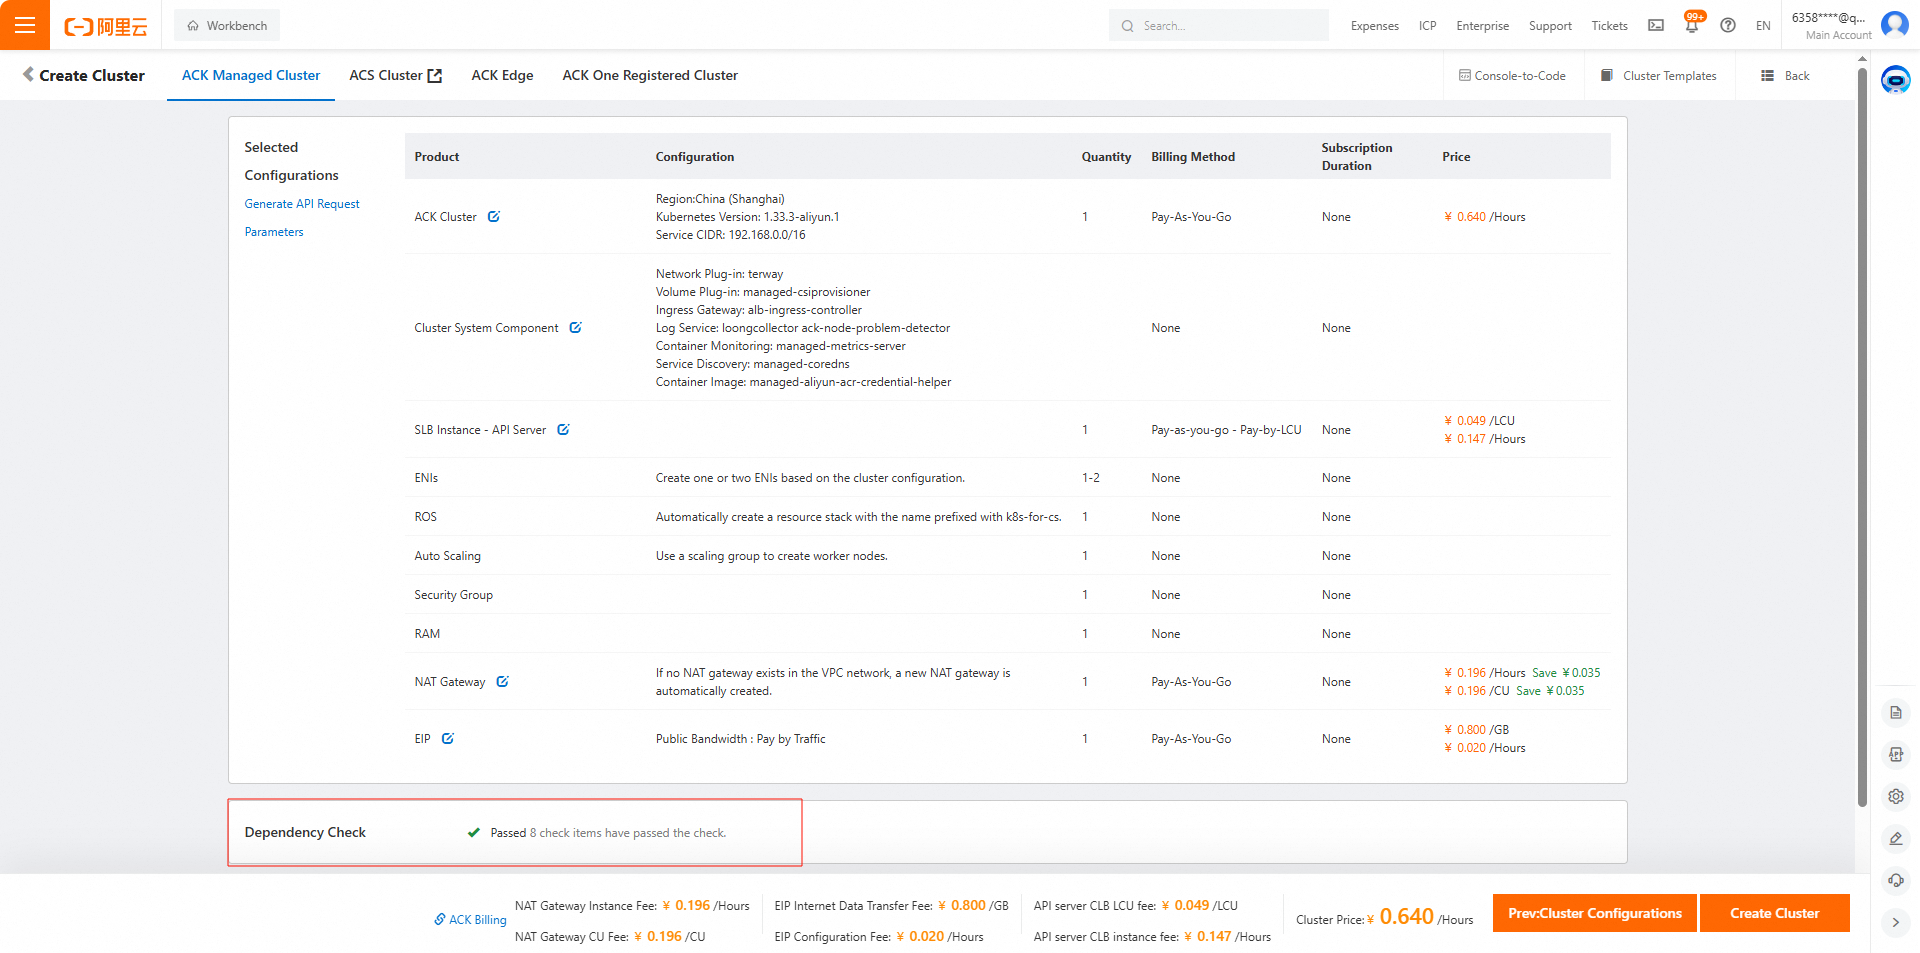
Task: Edit the EIP configuration
Action: pyautogui.click(x=448, y=739)
